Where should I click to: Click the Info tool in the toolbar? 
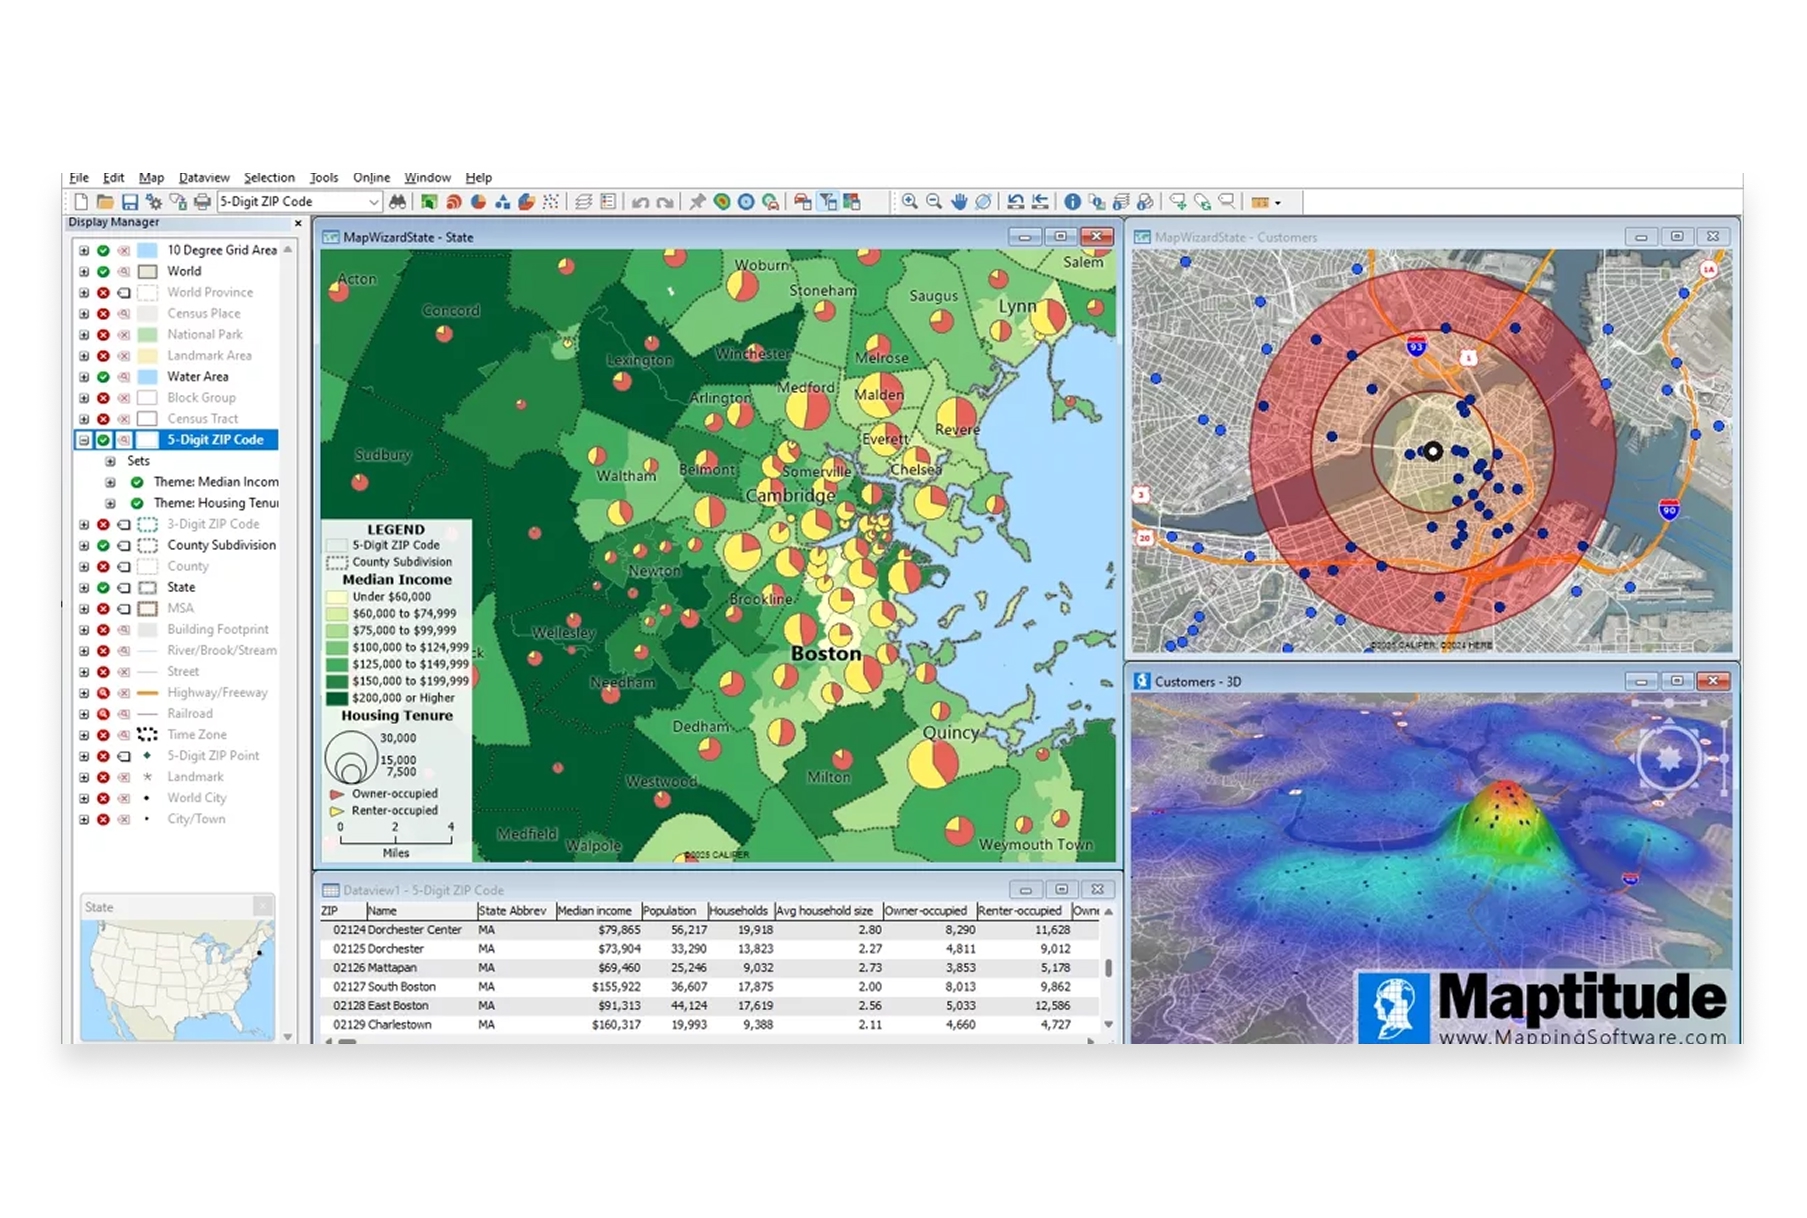click(x=1072, y=201)
